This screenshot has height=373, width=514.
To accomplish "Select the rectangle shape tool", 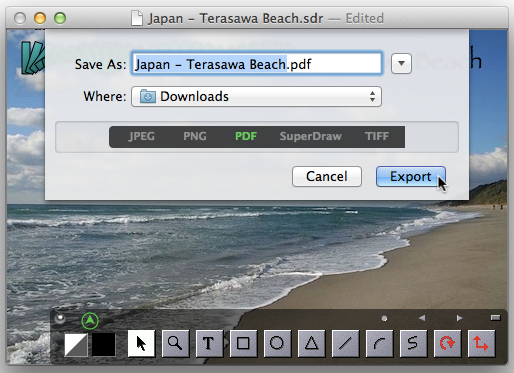I will pos(243,343).
